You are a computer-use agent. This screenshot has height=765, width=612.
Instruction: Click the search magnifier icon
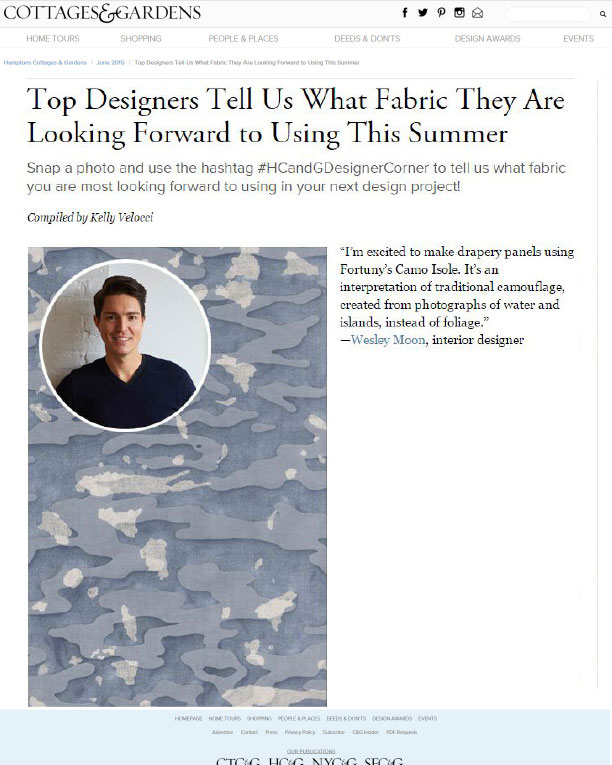click(x=603, y=14)
